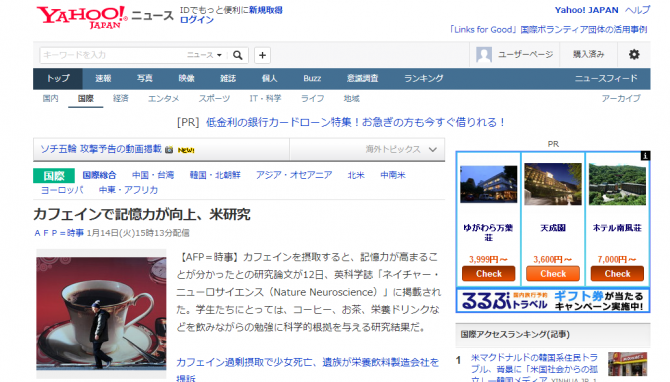Click the るるぶトラベル campaign banner
Viewport: 670px width, 382px height.
553,300
